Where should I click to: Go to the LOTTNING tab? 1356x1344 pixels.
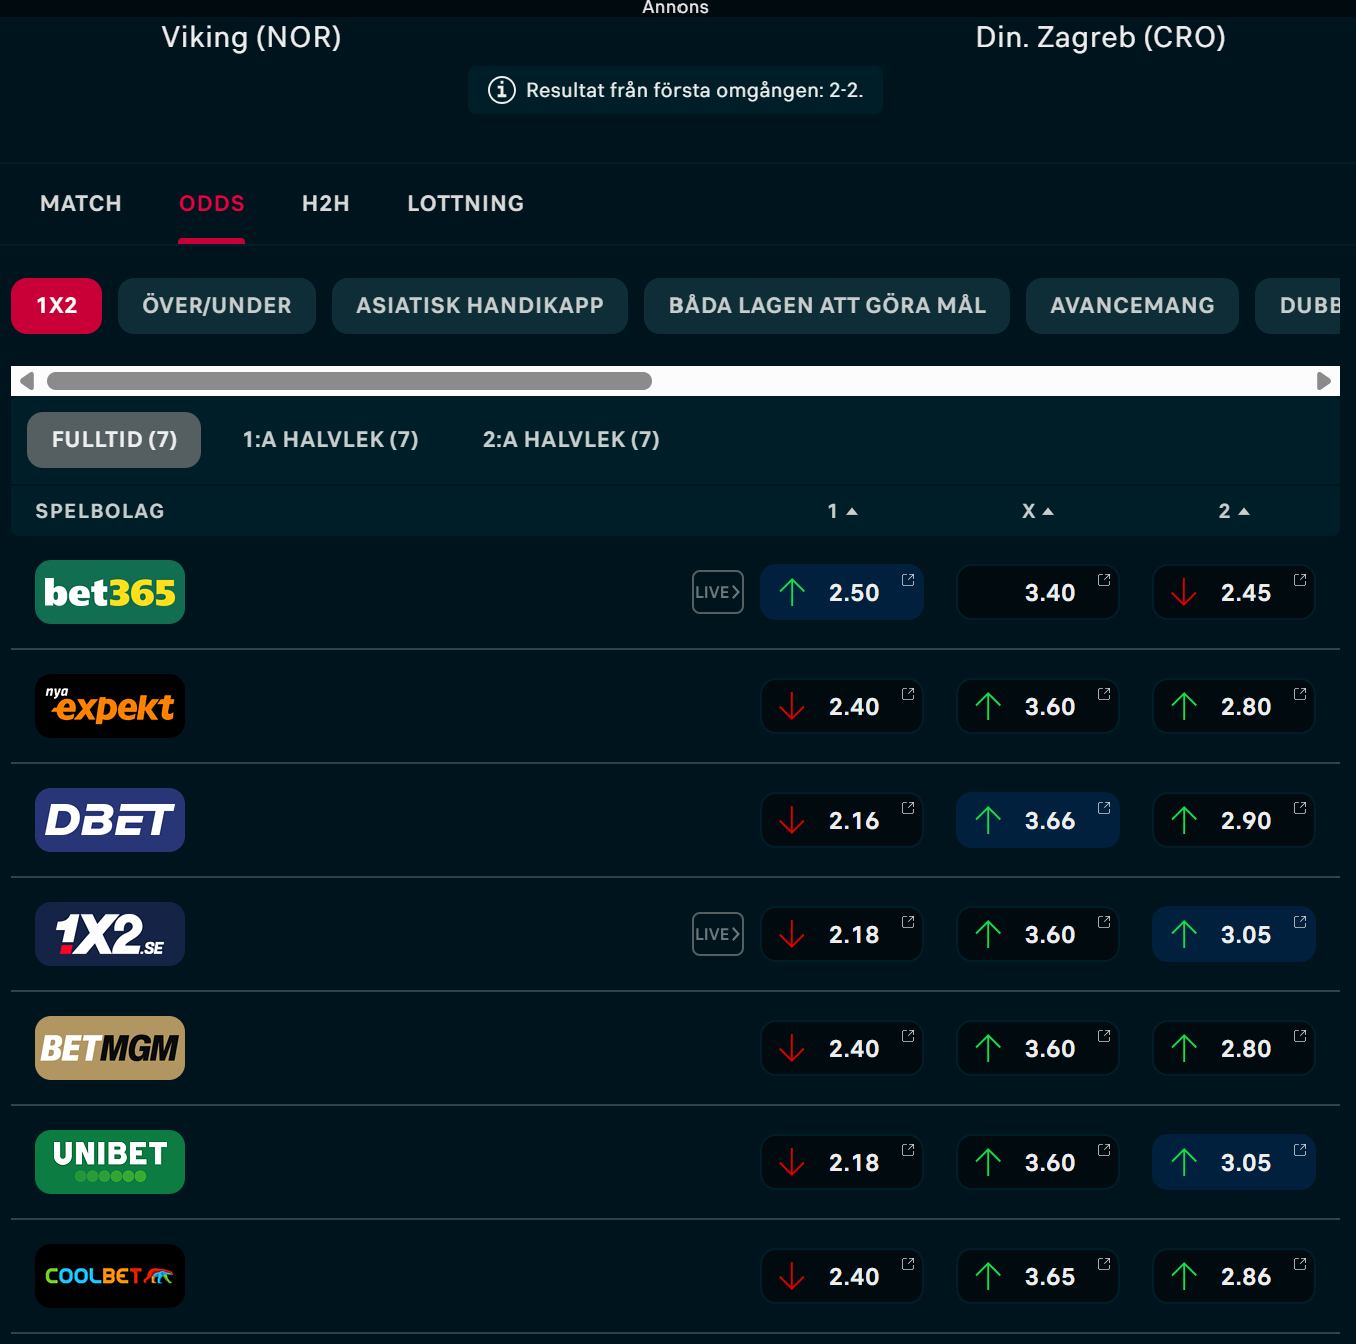[466, 204]
